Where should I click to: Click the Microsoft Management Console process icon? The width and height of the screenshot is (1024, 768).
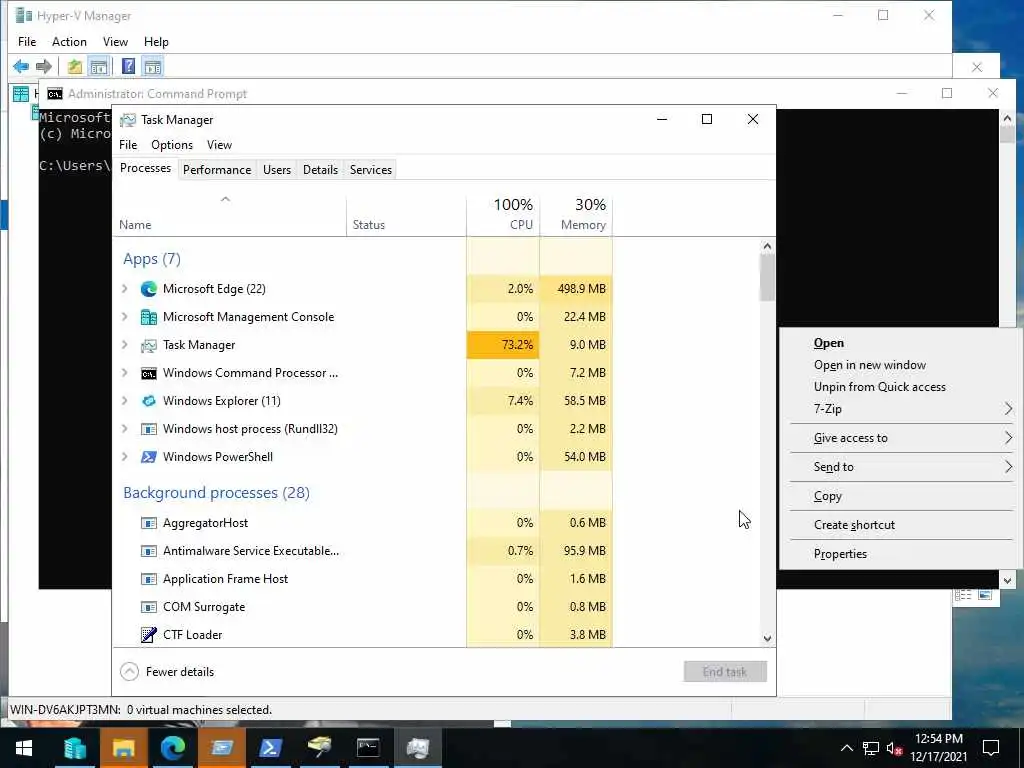[149, 317]
